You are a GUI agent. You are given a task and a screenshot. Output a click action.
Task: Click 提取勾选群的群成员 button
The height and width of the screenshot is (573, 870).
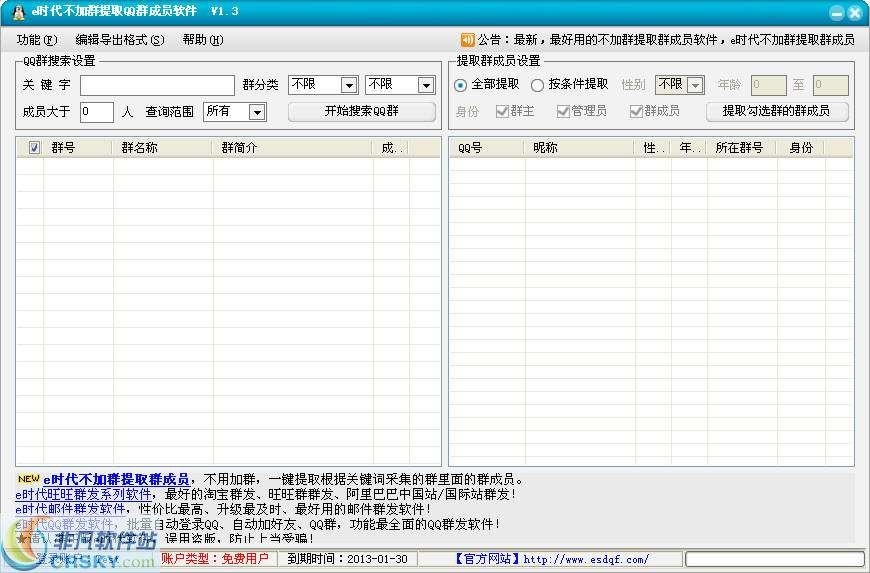(777, 111)
